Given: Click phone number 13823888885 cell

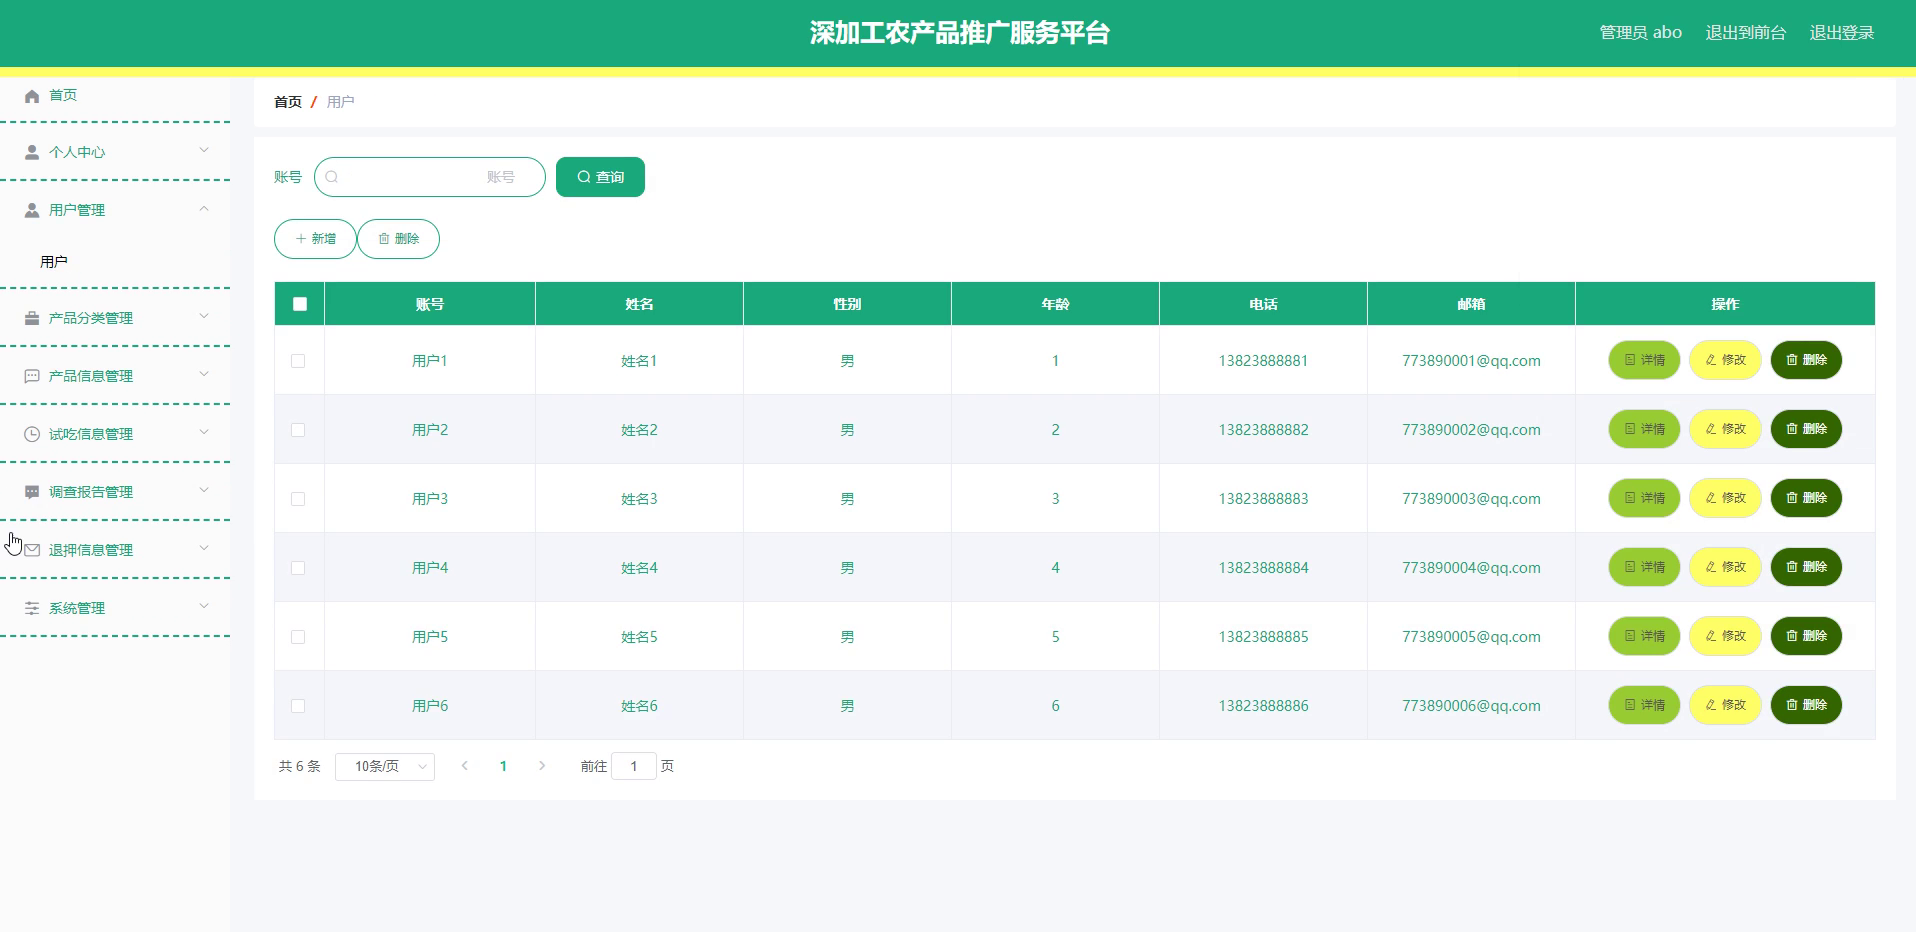Looking at the screenshot, I should (1263, 637).
